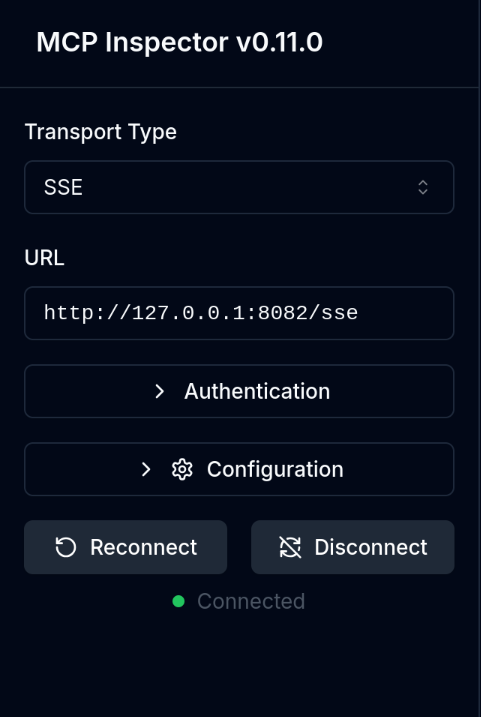Click the Transport Type label
Screen dimensions: 481x717
pyautogui.click(x=101, y=132)
